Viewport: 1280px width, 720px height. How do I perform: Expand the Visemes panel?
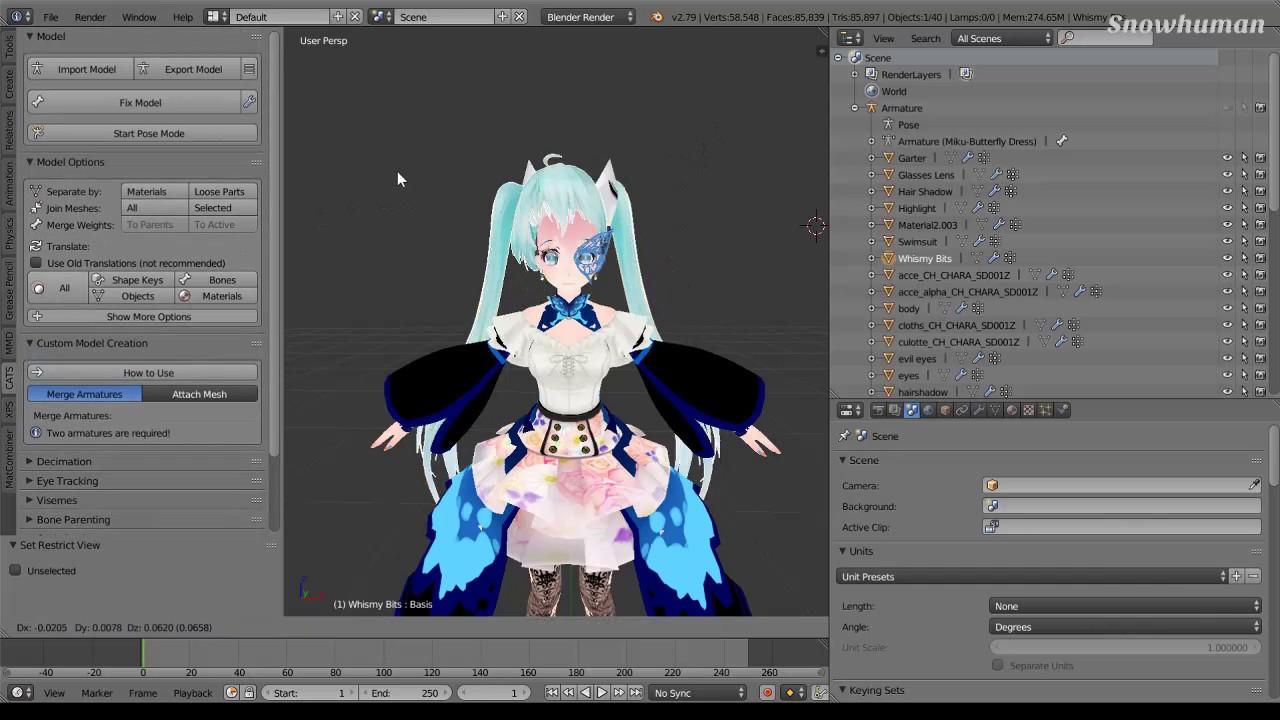(x=29, y=500)
